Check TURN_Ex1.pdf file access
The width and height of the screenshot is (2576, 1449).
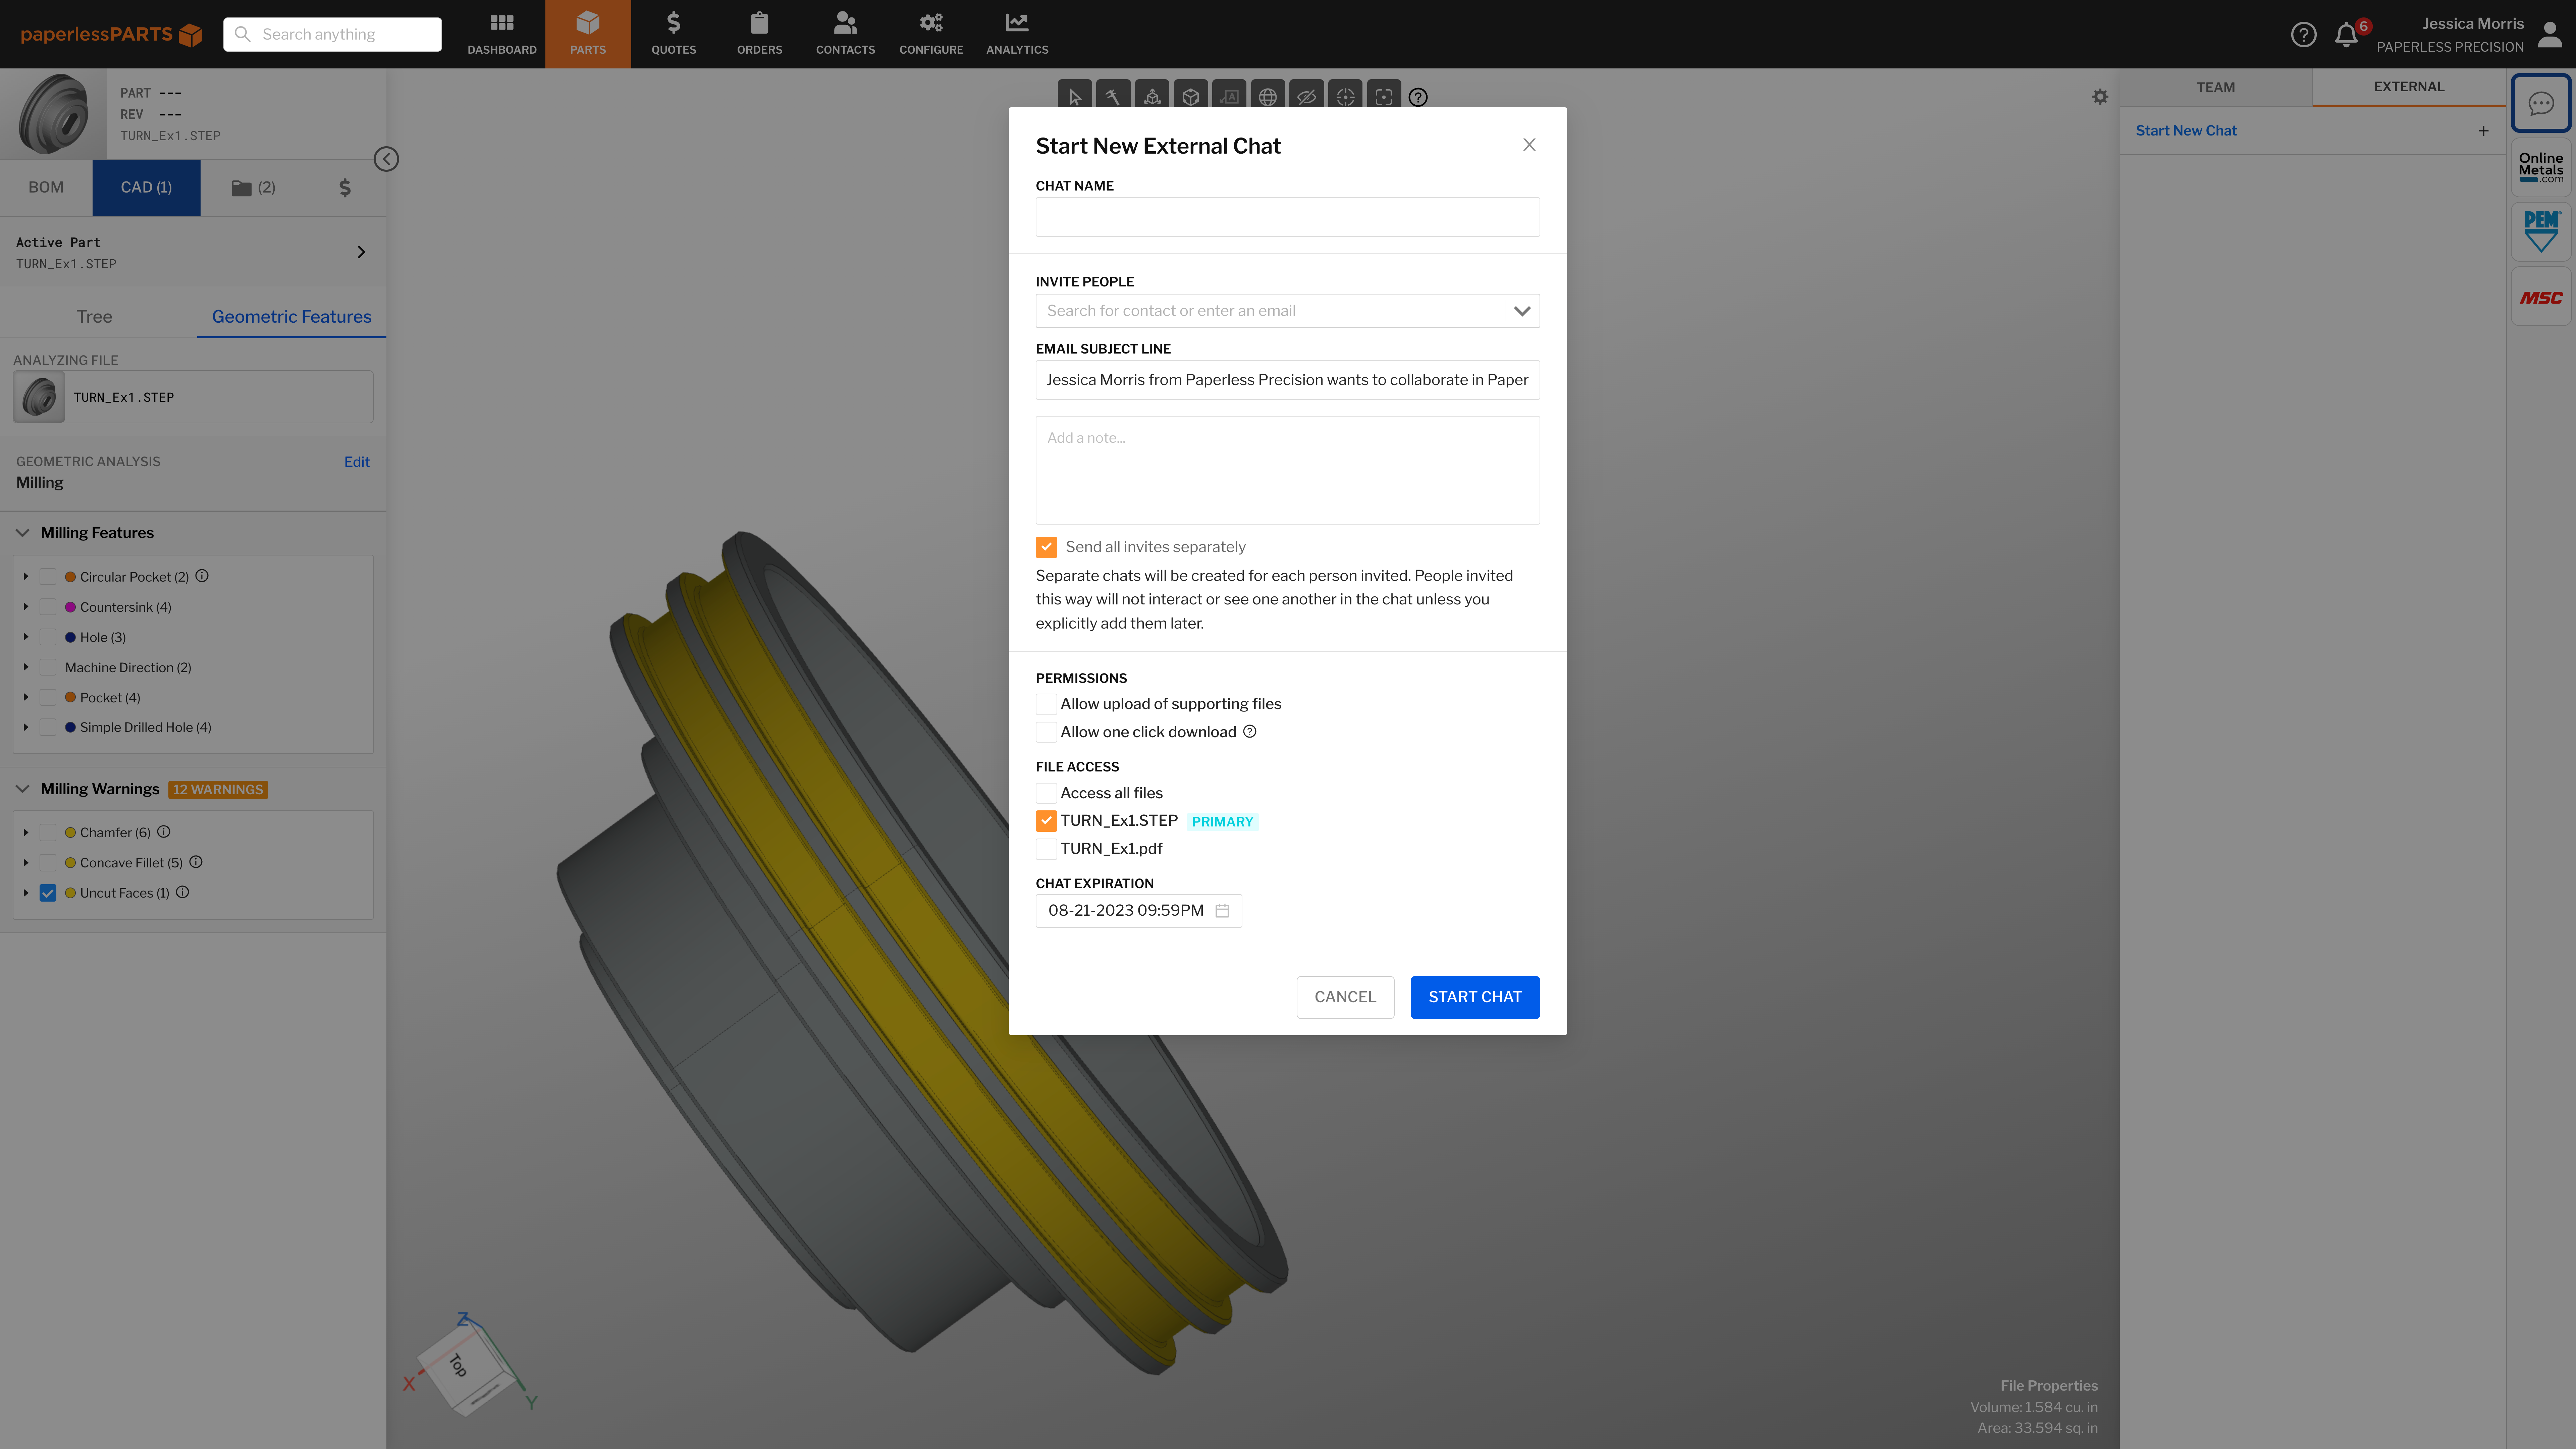point(1046,849)
